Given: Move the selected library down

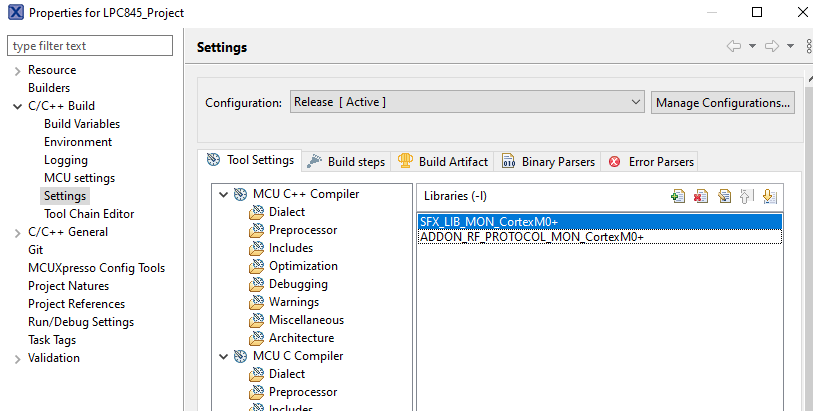Looking at the screenshot, I should point(769,196).
